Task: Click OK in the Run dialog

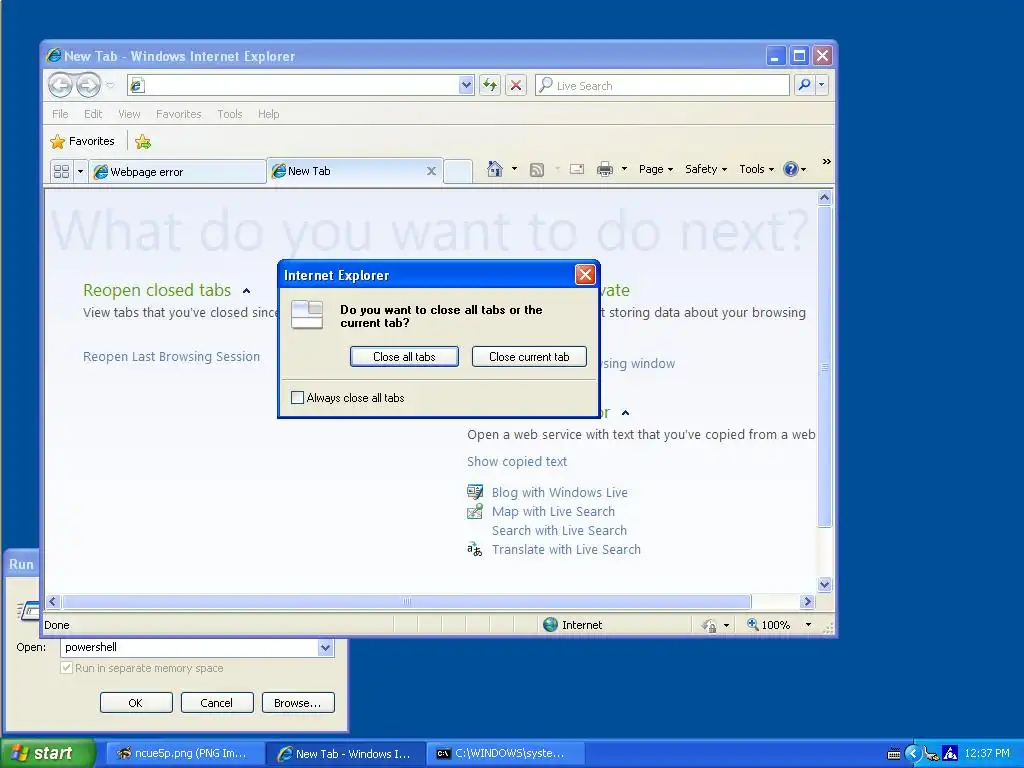Action: pyautogui.click(x=136, y=703)
